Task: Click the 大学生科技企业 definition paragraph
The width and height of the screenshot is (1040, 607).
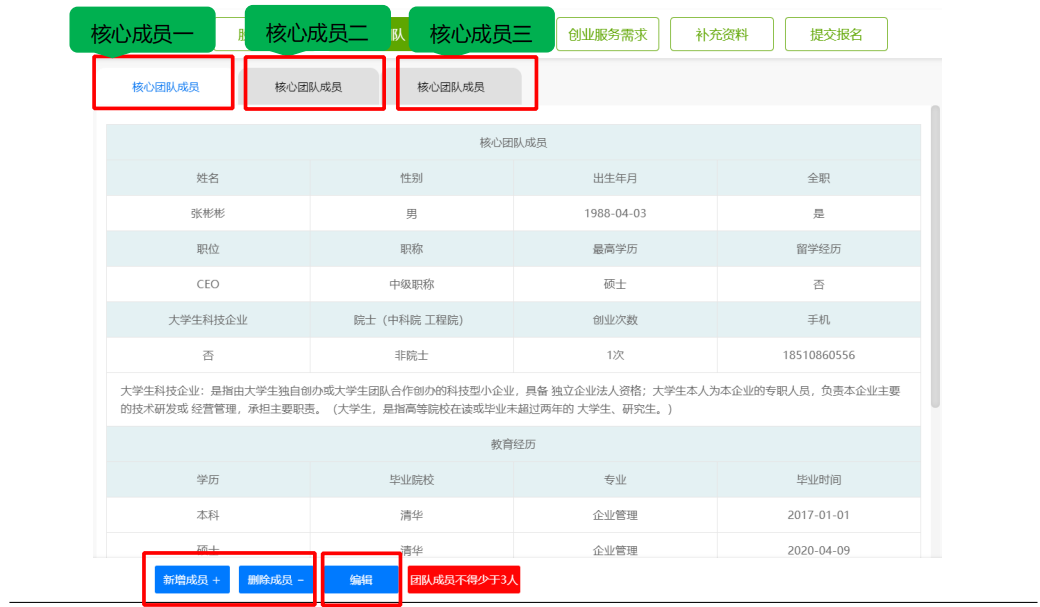Action: coord(511,400)
